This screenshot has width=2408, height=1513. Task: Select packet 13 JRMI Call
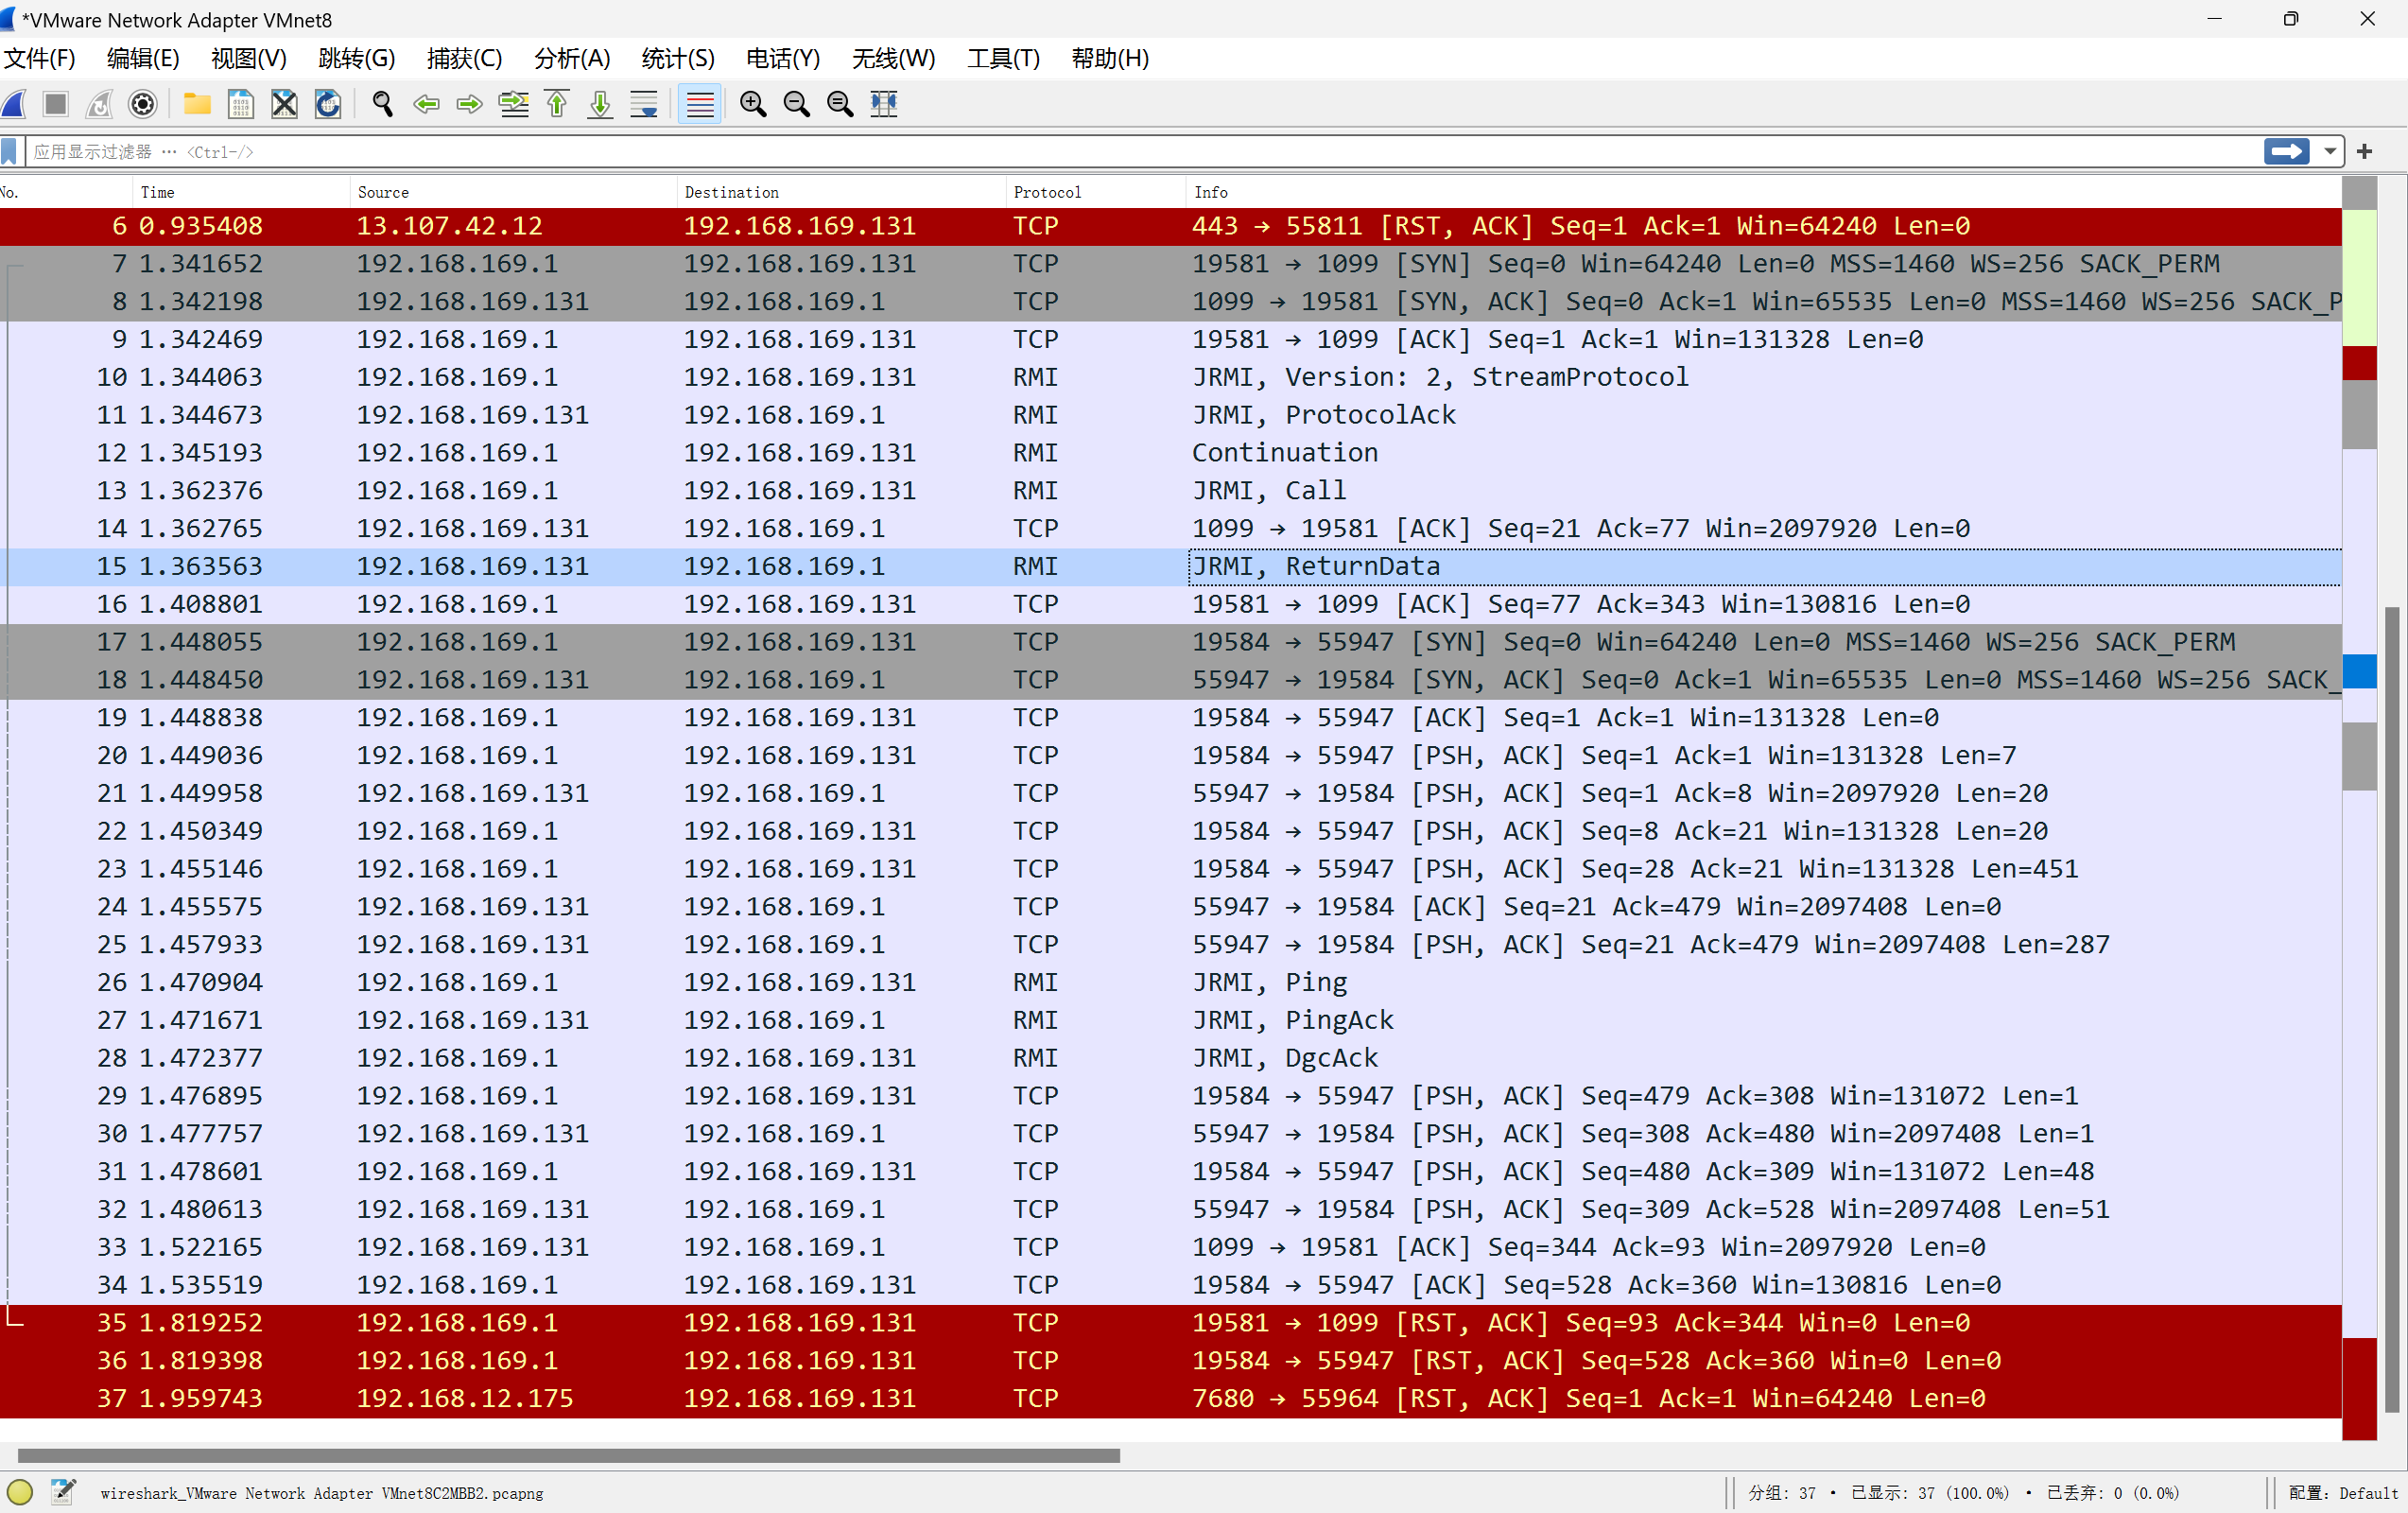coord(1170,491)
